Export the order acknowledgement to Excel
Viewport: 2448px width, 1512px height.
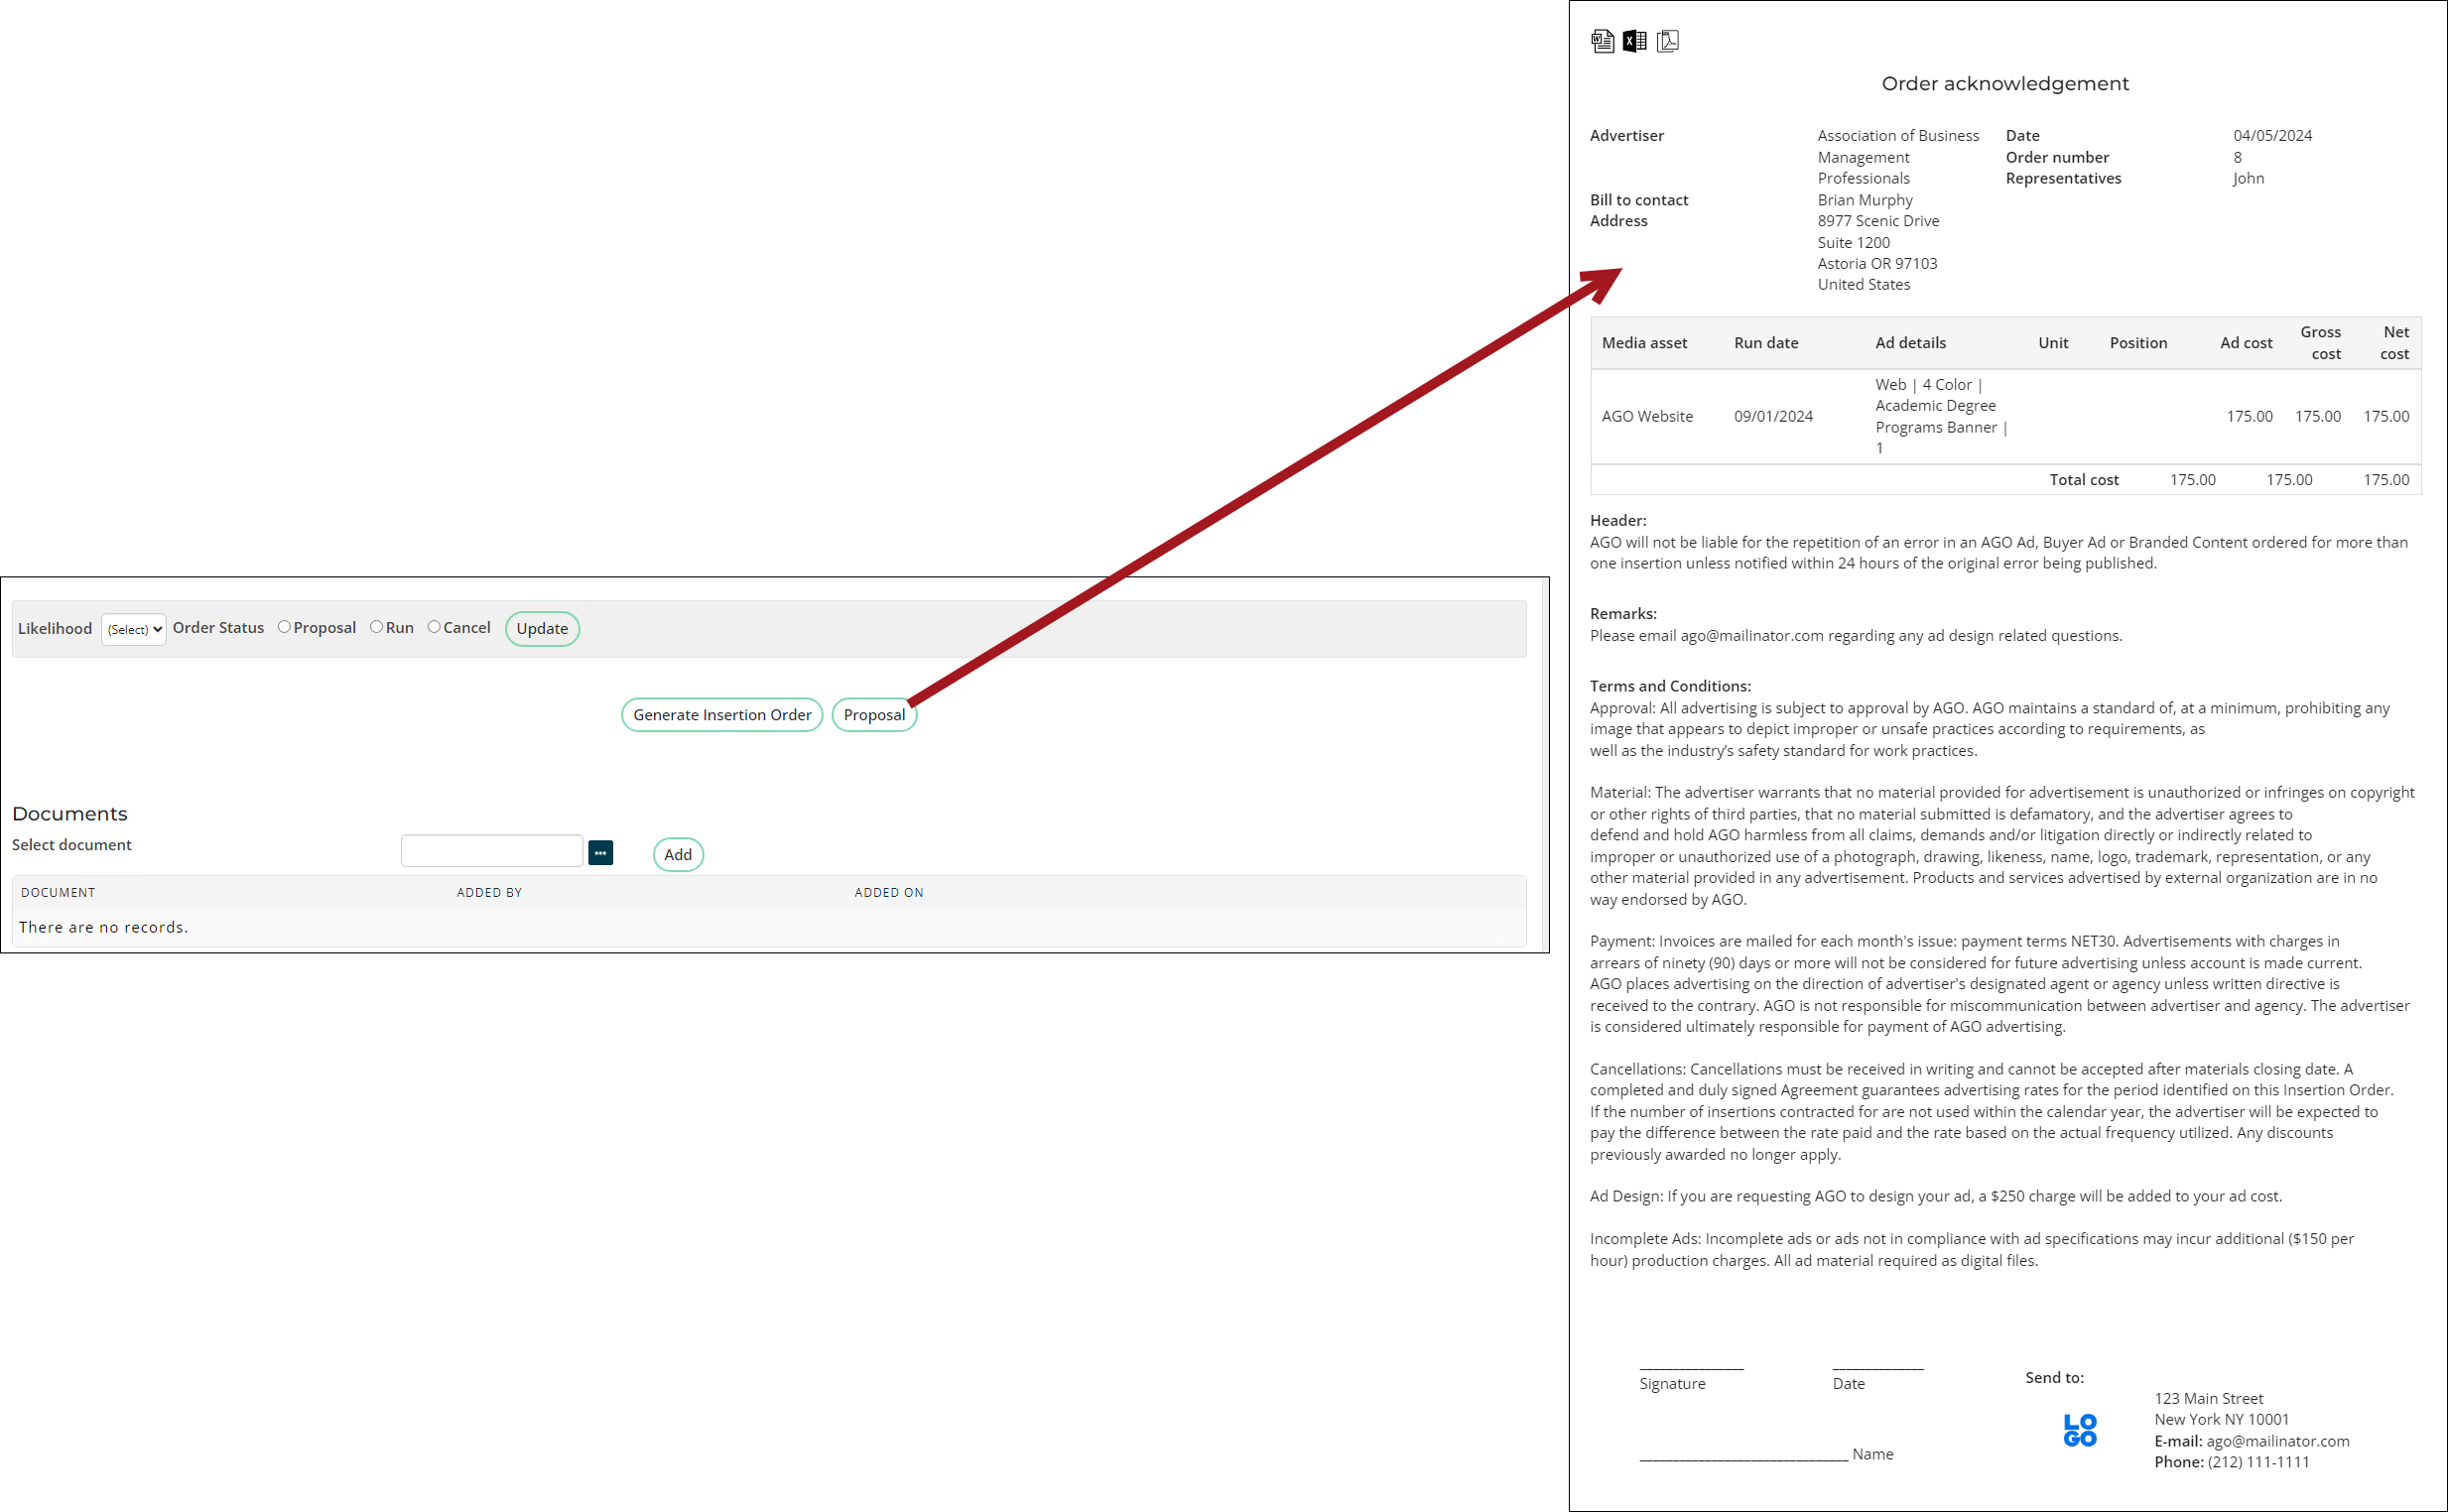pos(1635,41)
